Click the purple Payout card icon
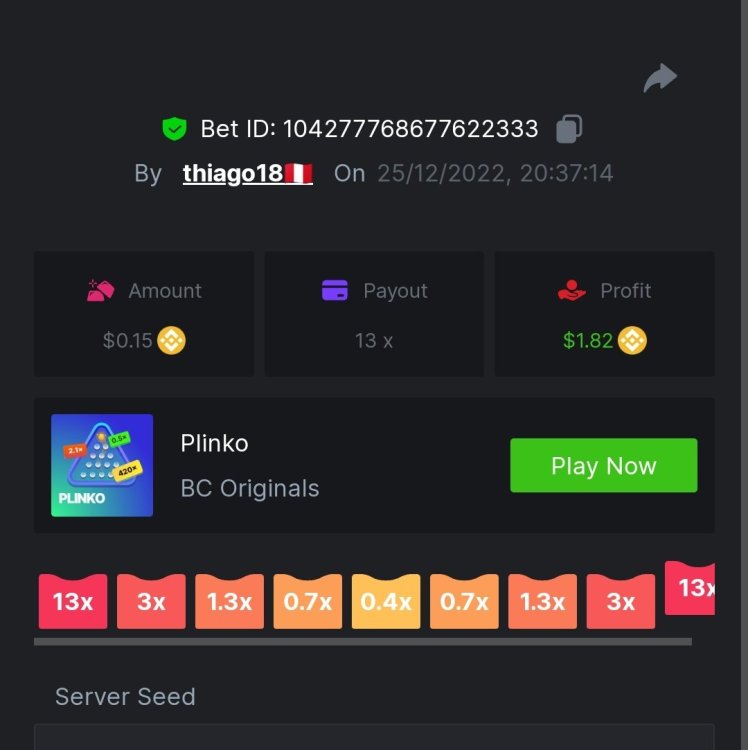 335,290
